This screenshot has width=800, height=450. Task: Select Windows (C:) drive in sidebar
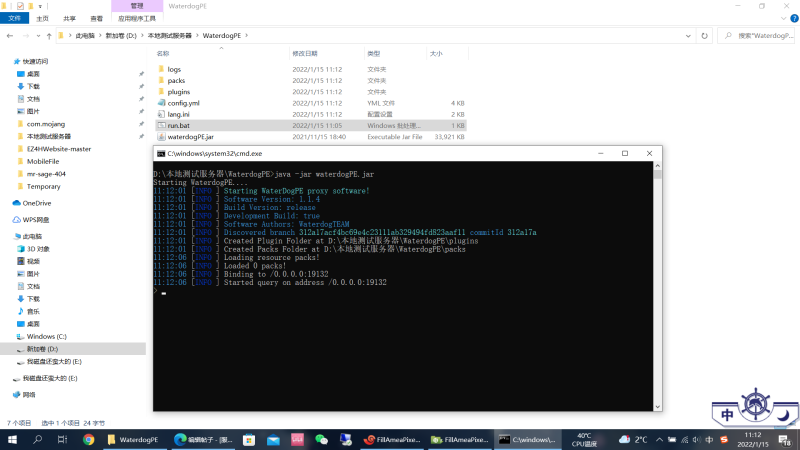point(46,336)
